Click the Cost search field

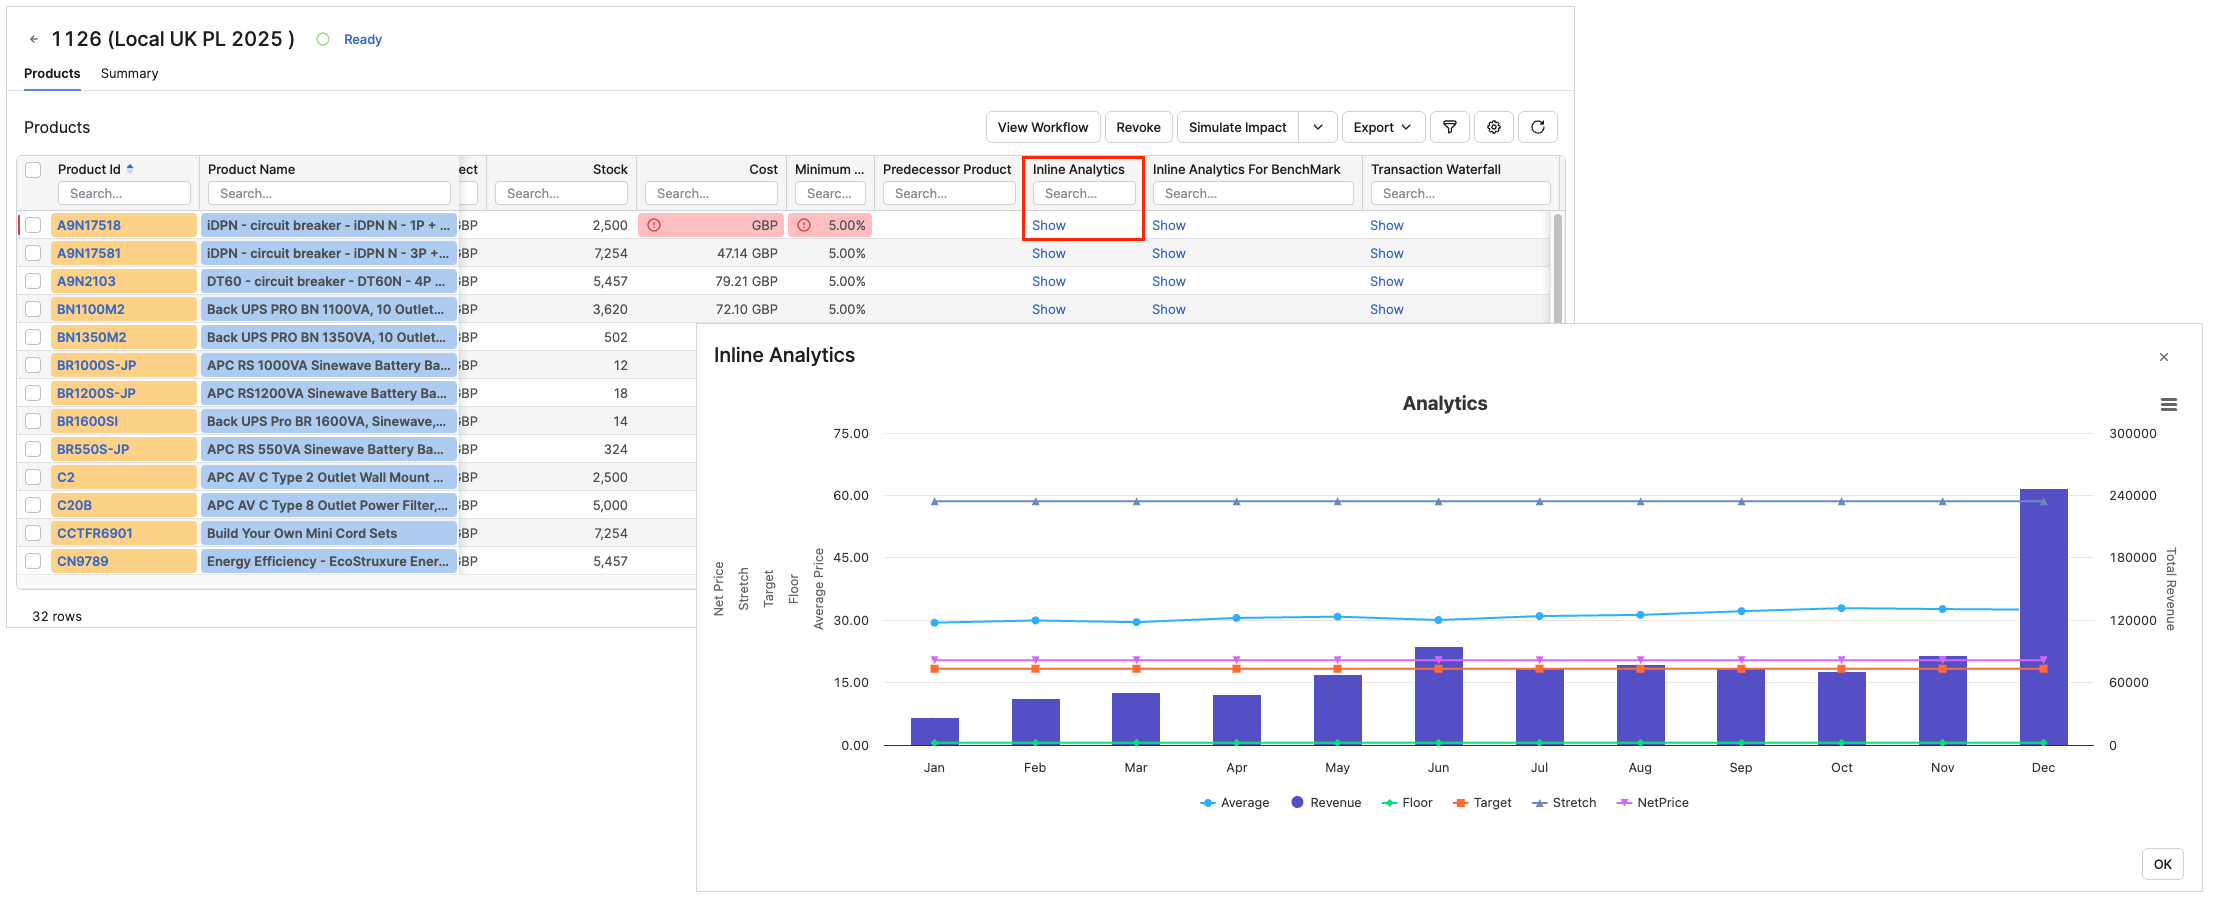click(x=711, y=193)
